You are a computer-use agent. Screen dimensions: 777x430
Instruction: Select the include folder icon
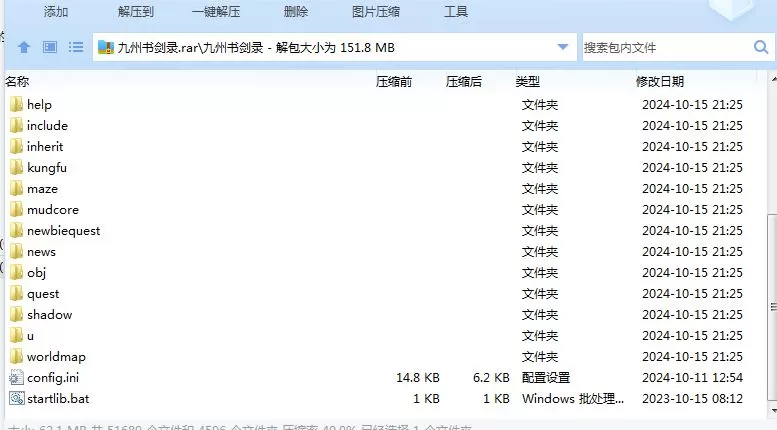pyautogui.click(x=16, y=125)
